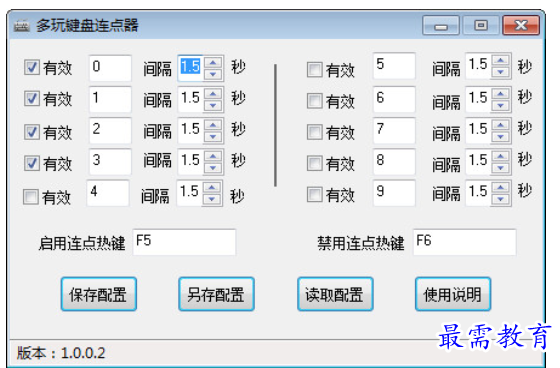Increase interval for key 2 with up arrow
Screen dimensions: 560x368
pyautogui.click(x=213, y=125)
